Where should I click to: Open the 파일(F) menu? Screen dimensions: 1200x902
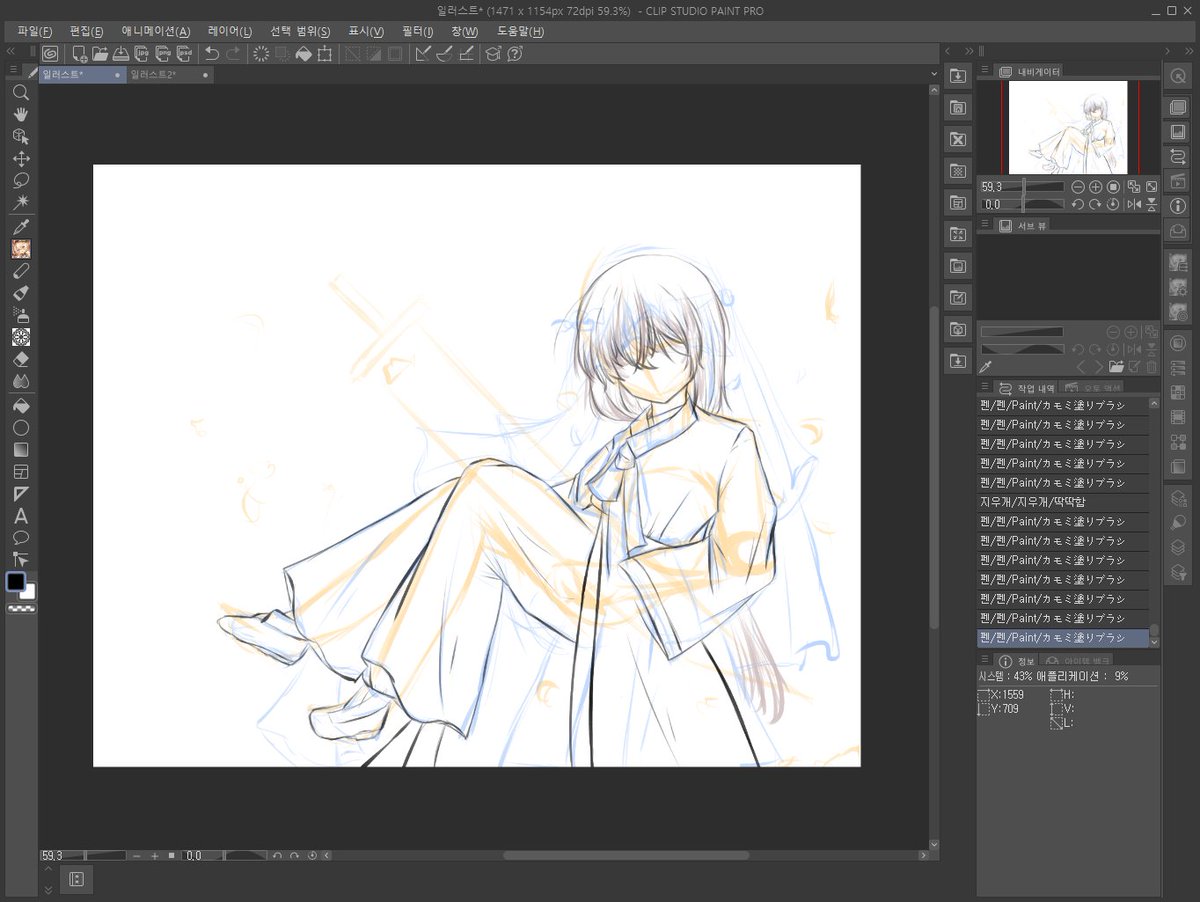click(35, 32)
